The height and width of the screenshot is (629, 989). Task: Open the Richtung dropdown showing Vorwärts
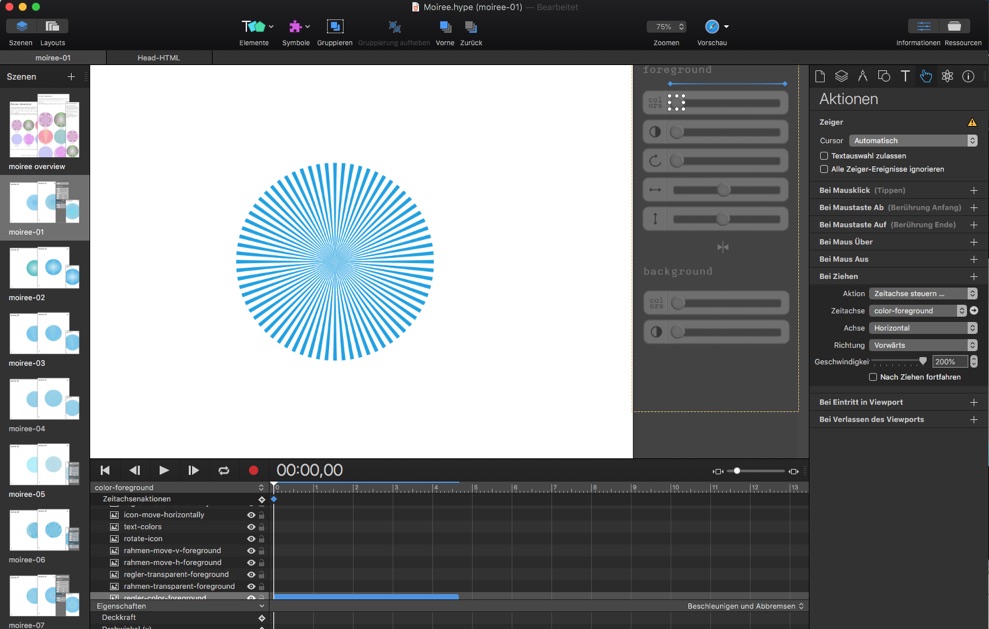tap(922, 345)
